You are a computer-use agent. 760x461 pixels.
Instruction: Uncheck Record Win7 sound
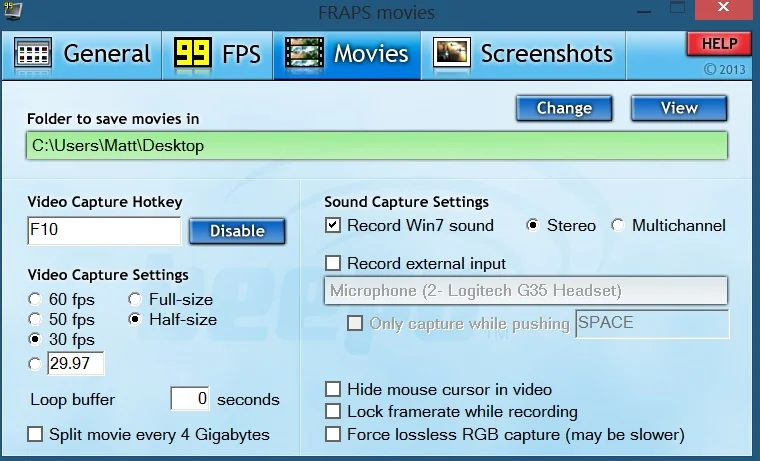[x=410, y=225]
